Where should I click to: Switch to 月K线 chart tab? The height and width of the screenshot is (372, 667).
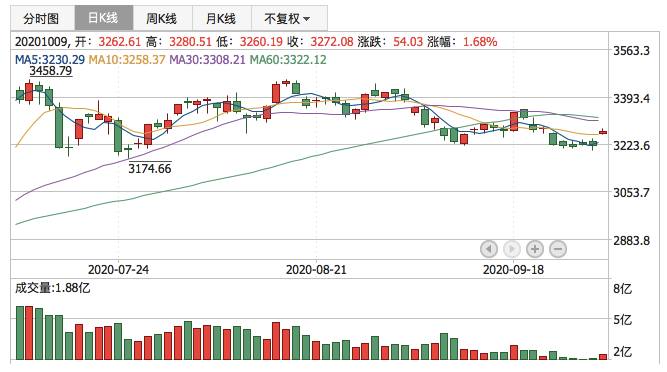[222, 18]
